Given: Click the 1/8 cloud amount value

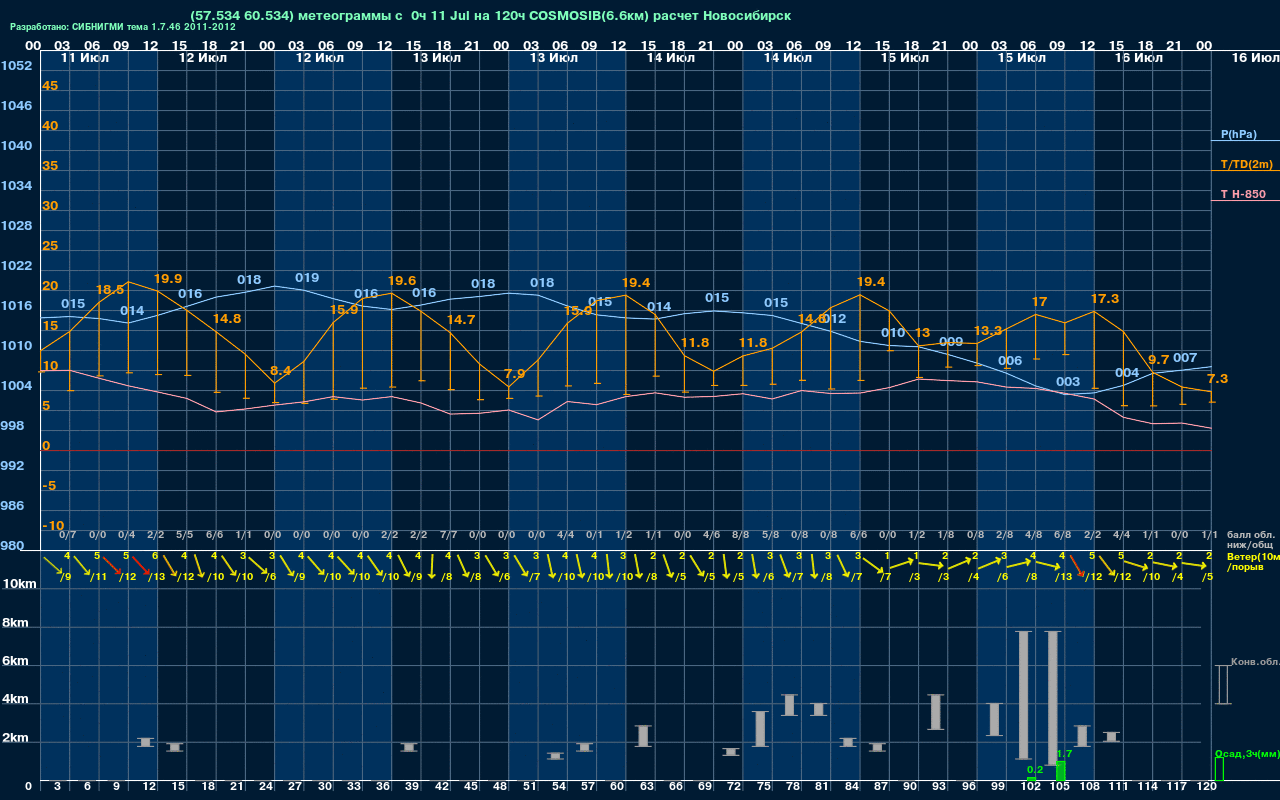Looking at the screenshot, I should pos(945,536).
